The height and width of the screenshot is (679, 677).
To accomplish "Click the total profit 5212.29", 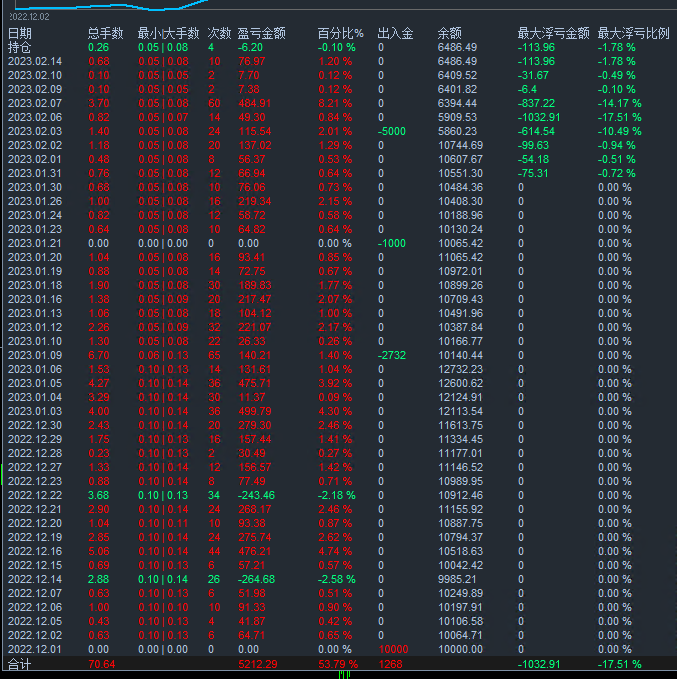I will [x=257, y=665].
